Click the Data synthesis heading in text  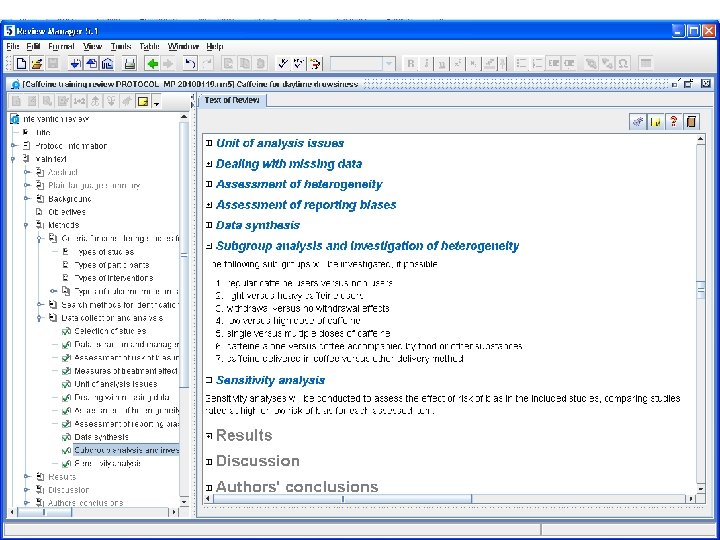click(258, 225)
